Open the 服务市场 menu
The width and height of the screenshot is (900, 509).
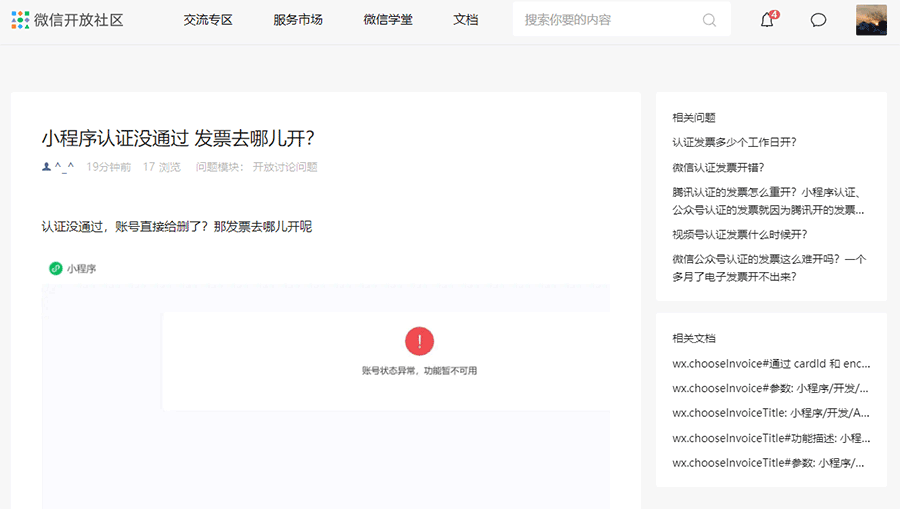[x=298, y=20]
